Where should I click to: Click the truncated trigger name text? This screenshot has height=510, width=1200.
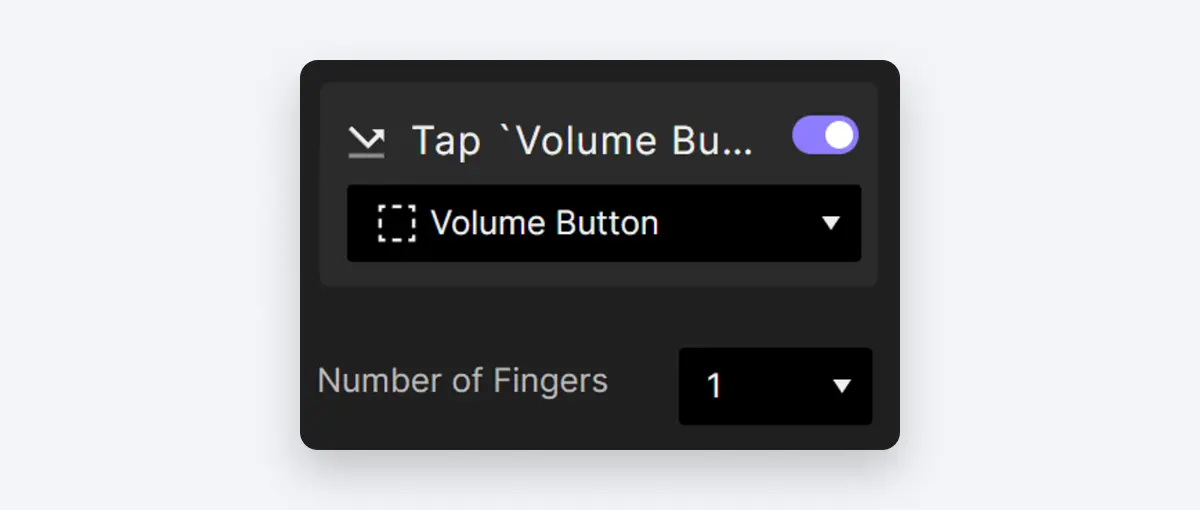tap(582, 141)
